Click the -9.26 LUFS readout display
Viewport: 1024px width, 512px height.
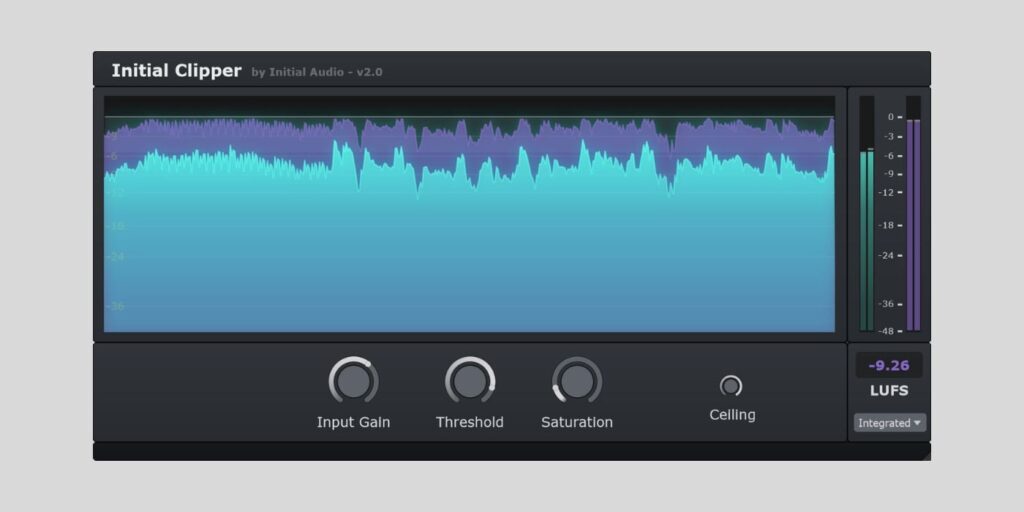pos(888,366)
